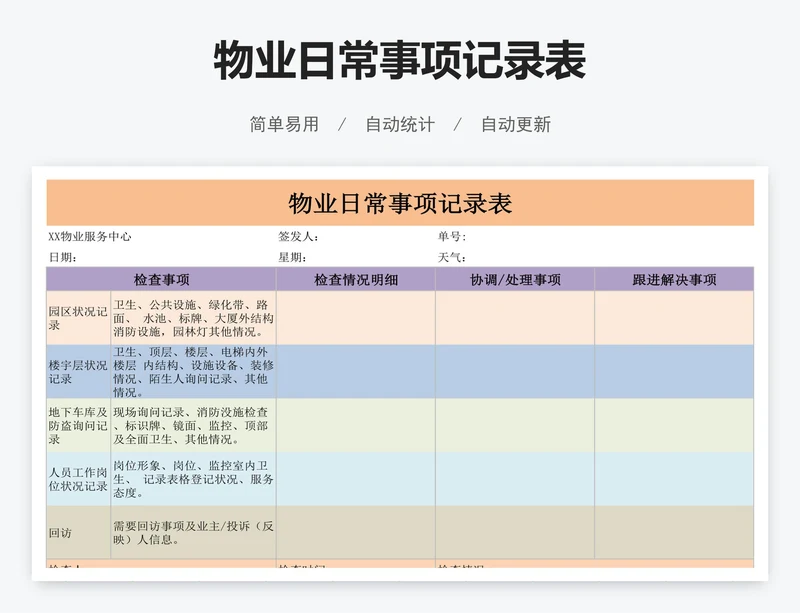Click empty 协调/处理事项 cell in 楼宇层状况记录 row
The height and width of the screenshot is (613, 800).
tap(515, 372)
